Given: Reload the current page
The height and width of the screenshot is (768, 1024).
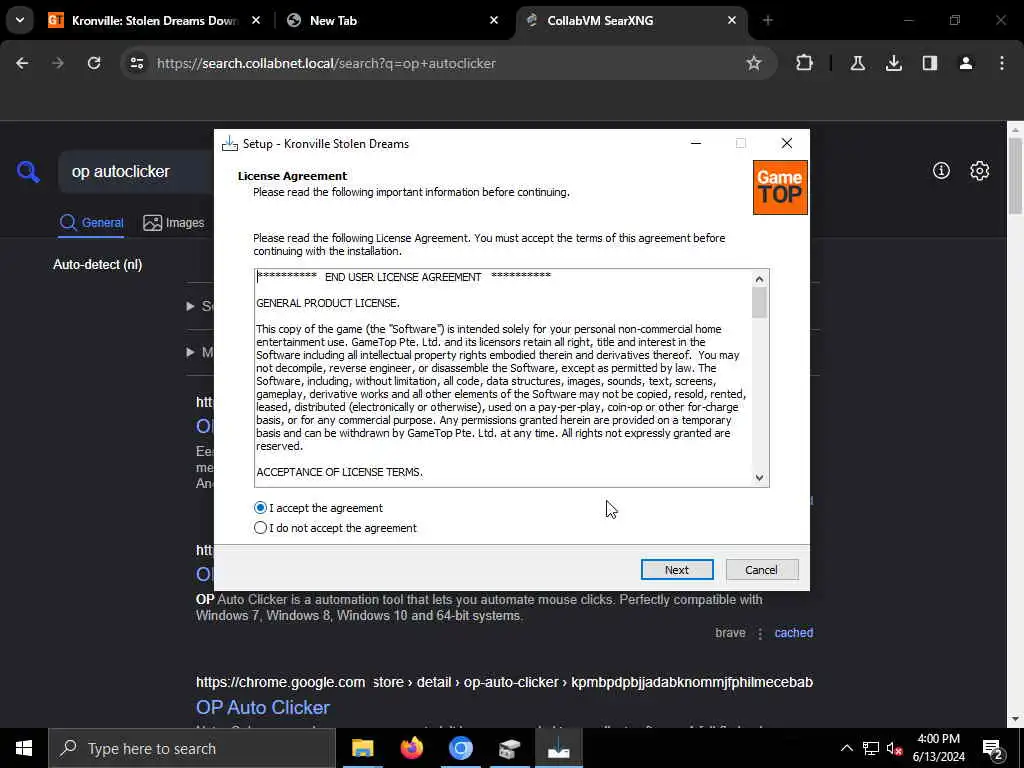Looking at the screenshot, I should pyautogui.click(x=94, y=63).
